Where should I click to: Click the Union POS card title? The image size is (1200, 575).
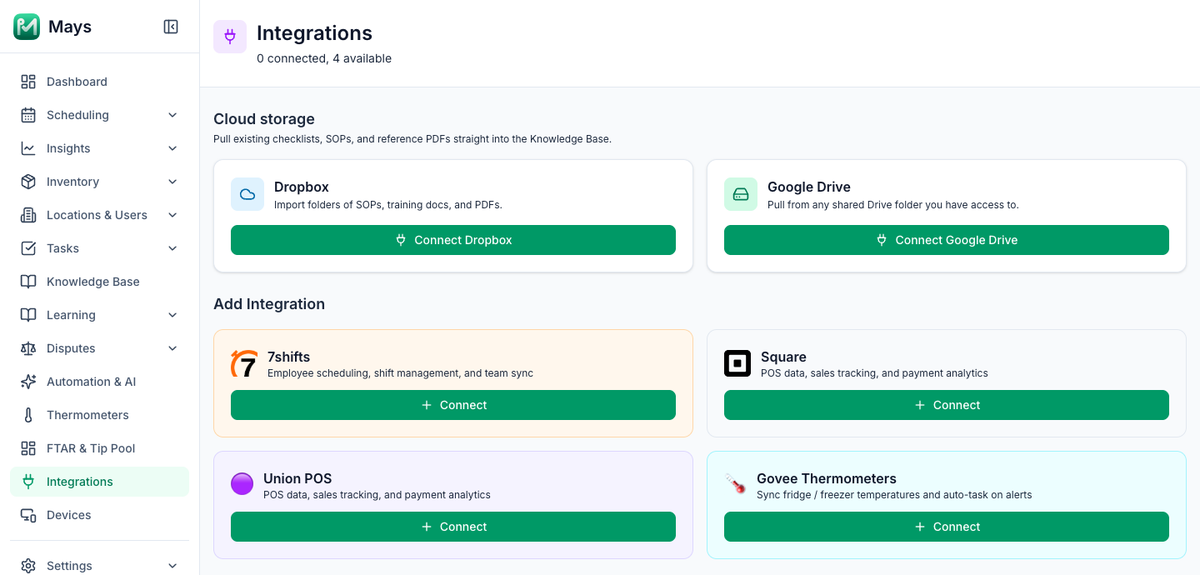click(297, 479)
